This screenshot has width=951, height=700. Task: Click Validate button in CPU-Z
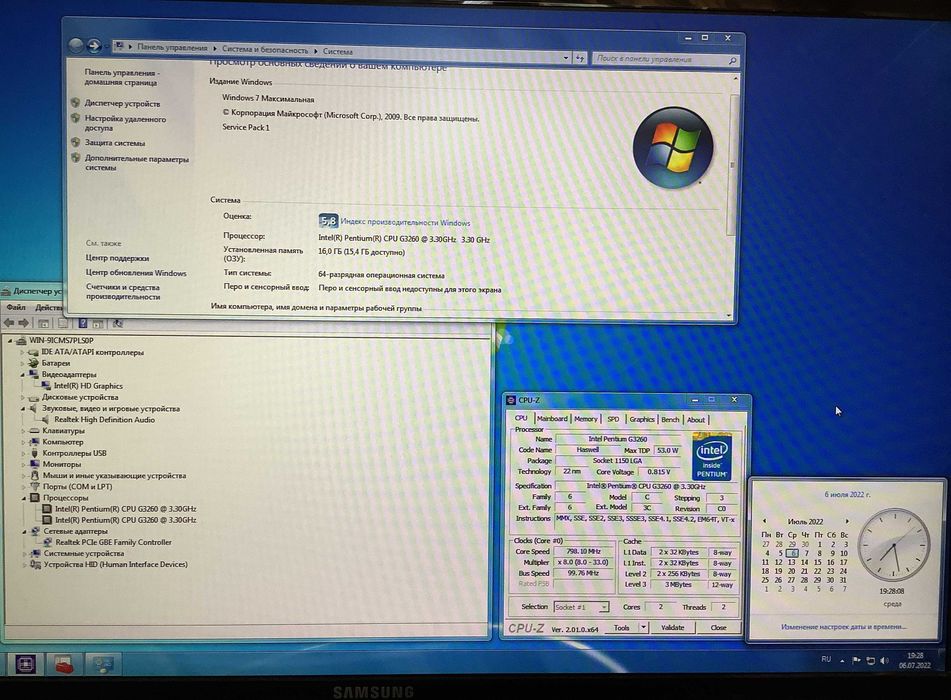(x=673, y=628)
